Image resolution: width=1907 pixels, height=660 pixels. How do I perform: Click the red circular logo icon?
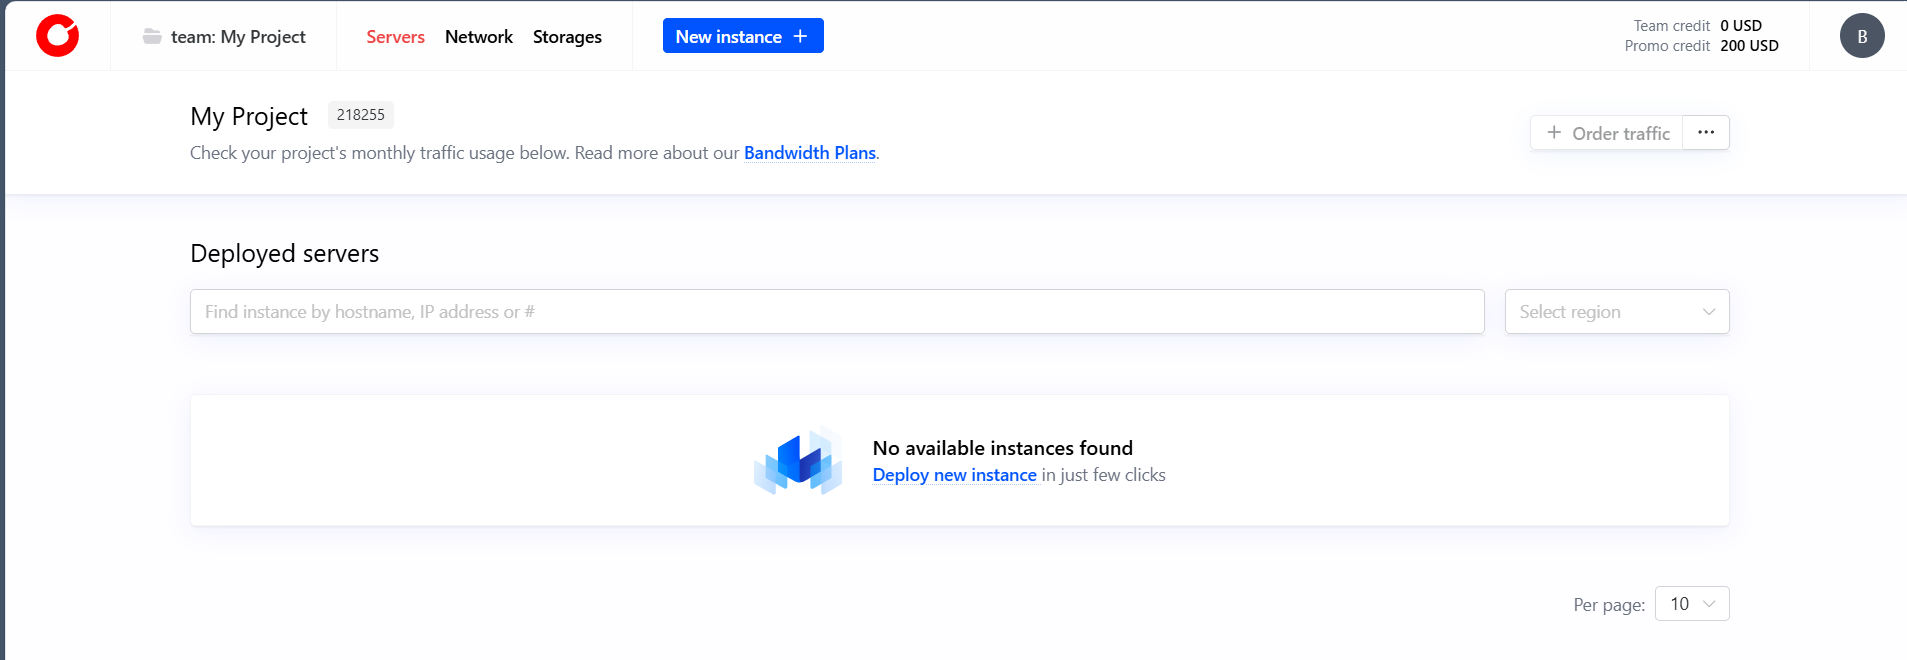(x=57, y=36)
